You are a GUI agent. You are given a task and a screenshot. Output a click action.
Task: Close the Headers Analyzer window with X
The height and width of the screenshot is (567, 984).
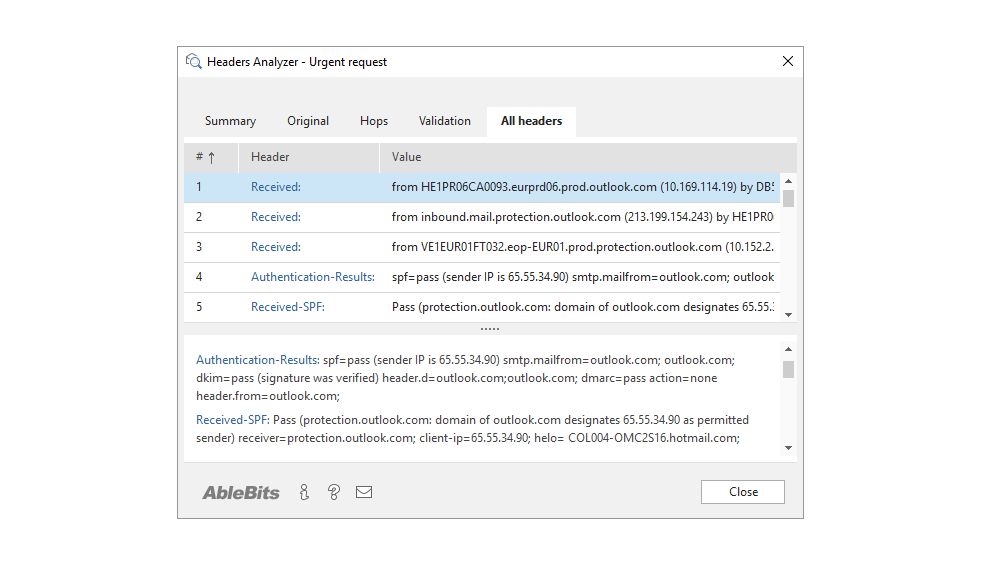tap(788, 61)
